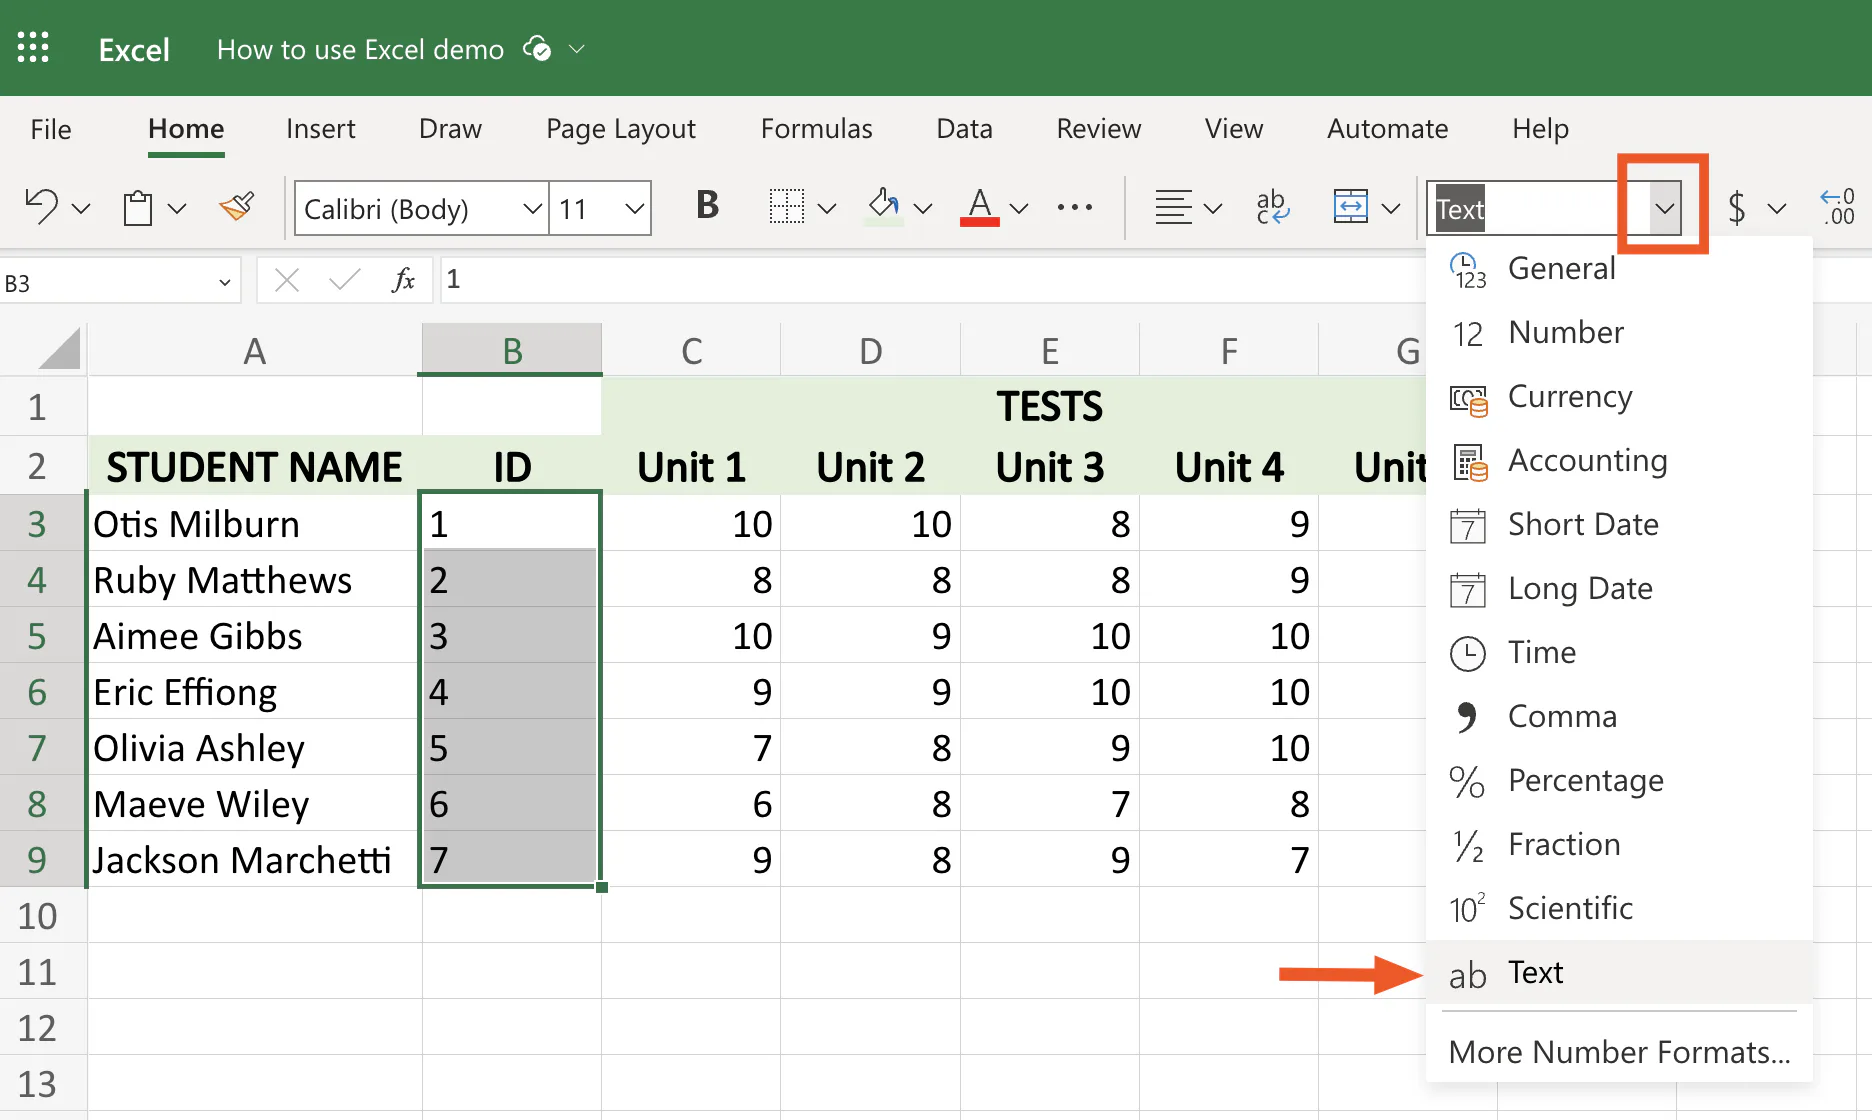Open the Microsoft 365 app launcher
Viewport: 1872px width, 1120px height.
click(x=33, y=47)
